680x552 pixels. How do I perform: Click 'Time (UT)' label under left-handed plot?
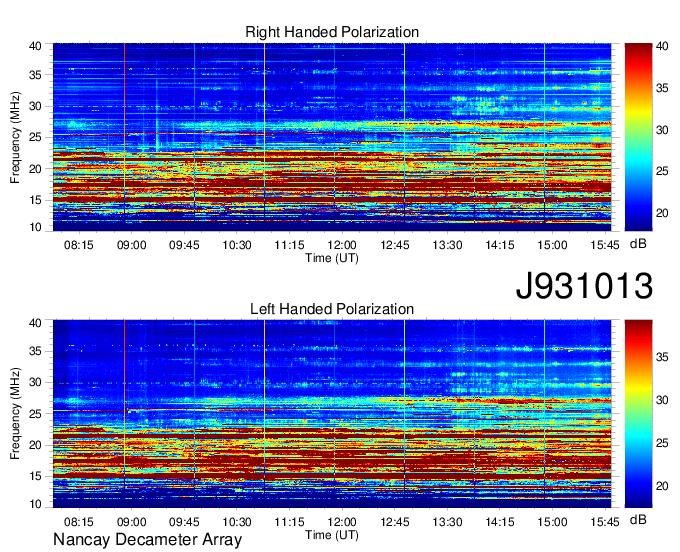click(332, 535)
